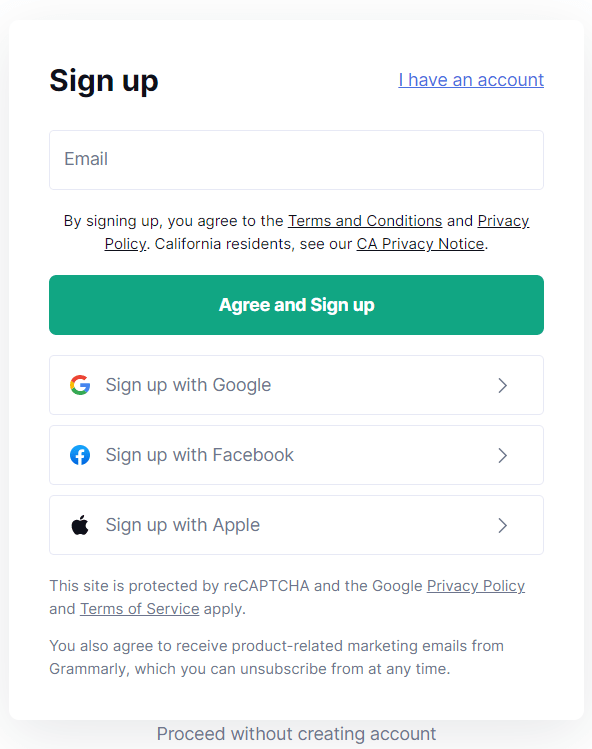Click the Apple logo icon

[x=80, y=525]
